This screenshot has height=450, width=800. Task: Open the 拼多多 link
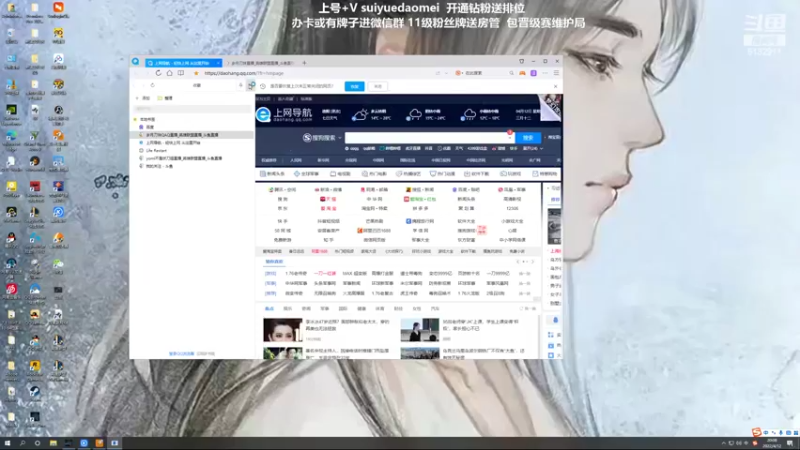[420, 208]
